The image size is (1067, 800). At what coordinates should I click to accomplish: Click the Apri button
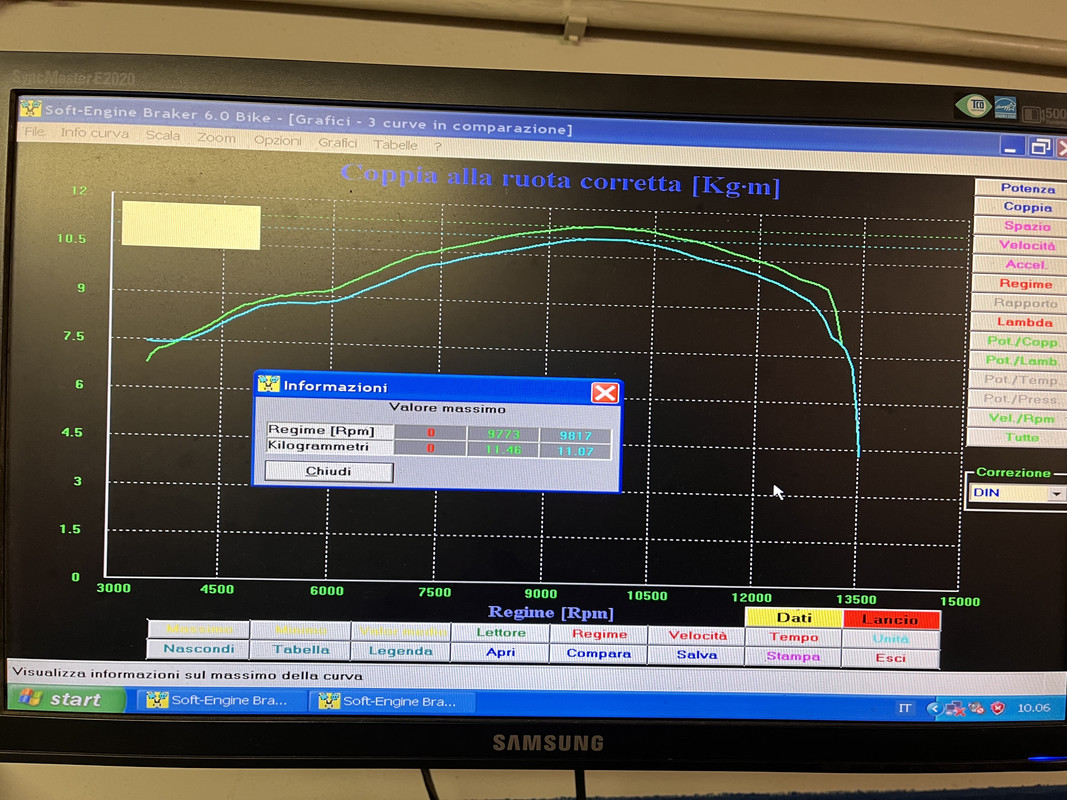[501, 652]
